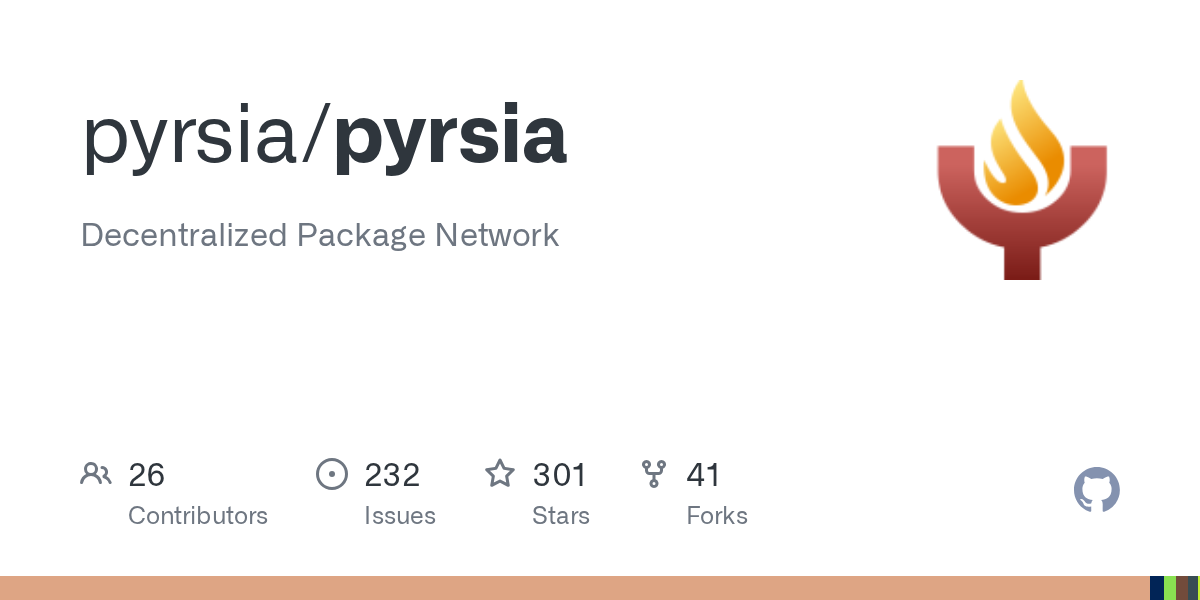Click the 301 stars count

[x=559, y=475]
